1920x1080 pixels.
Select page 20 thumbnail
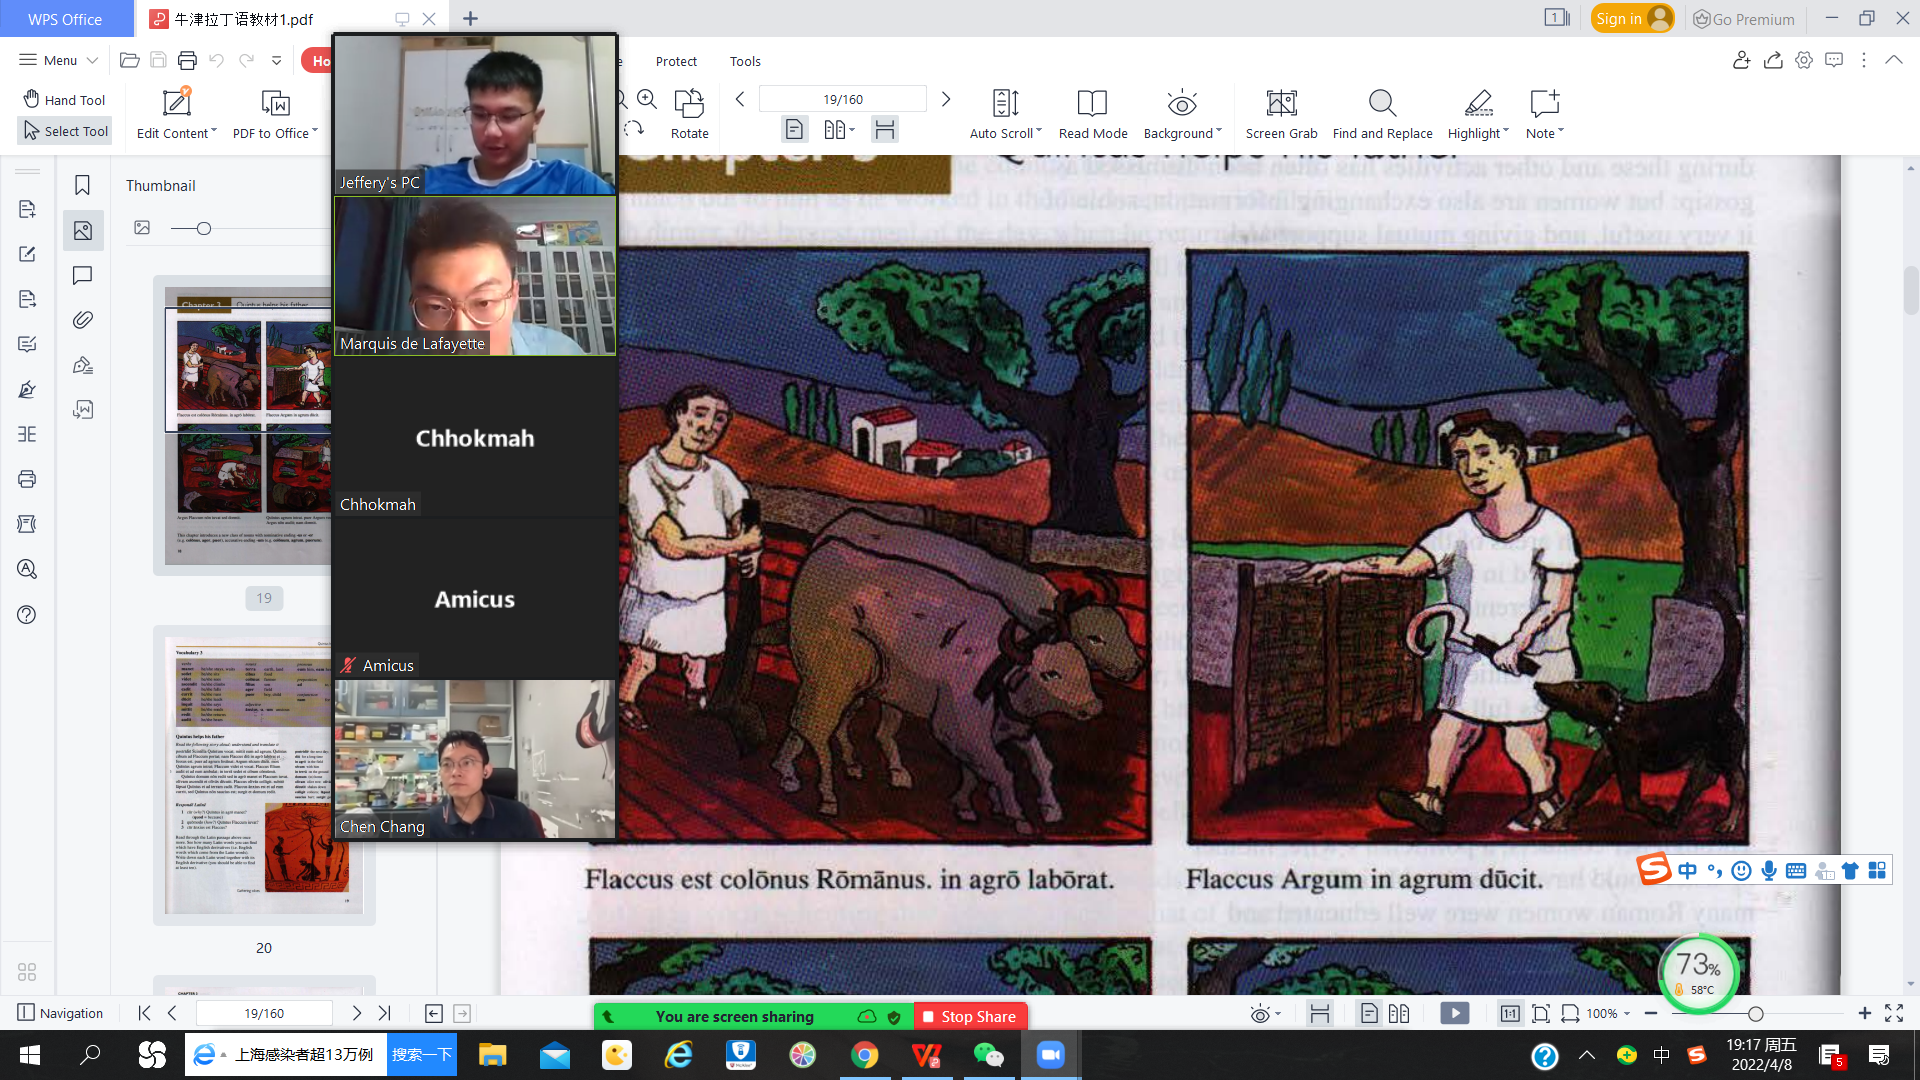264,775
